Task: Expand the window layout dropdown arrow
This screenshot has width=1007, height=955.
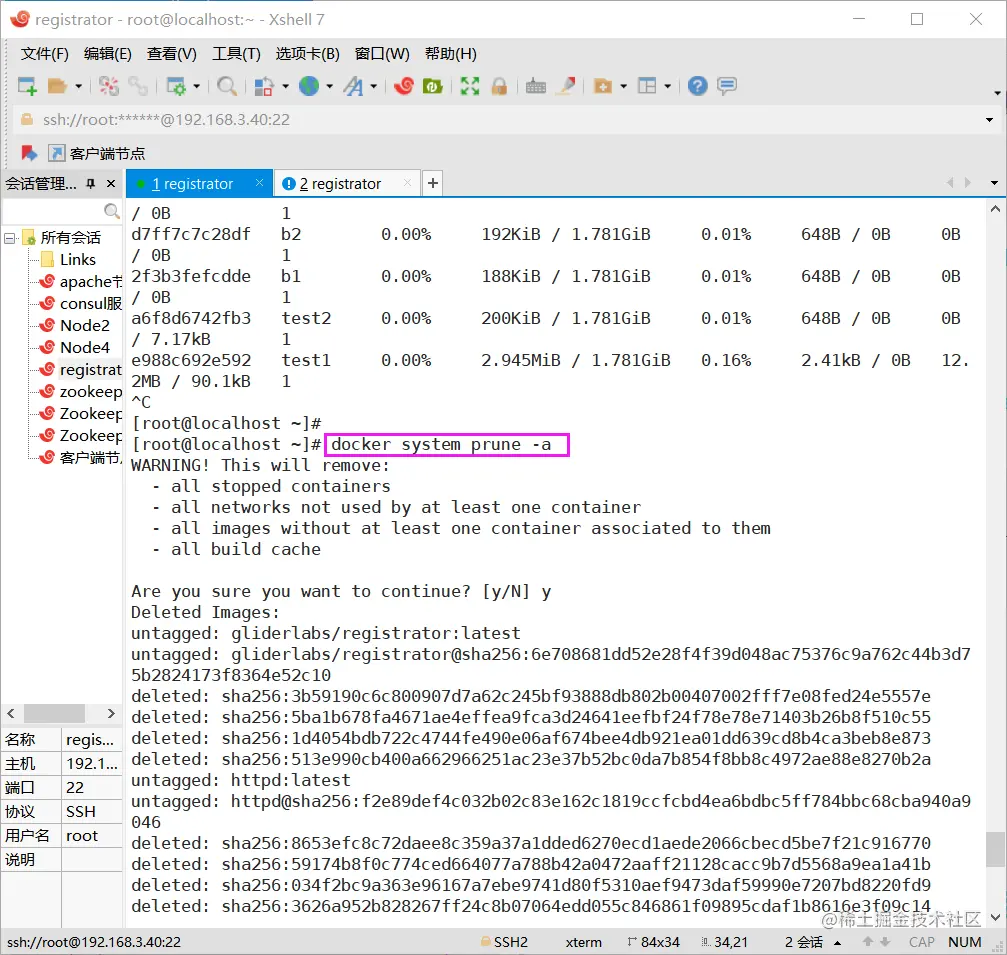Action: pos(667,86)
